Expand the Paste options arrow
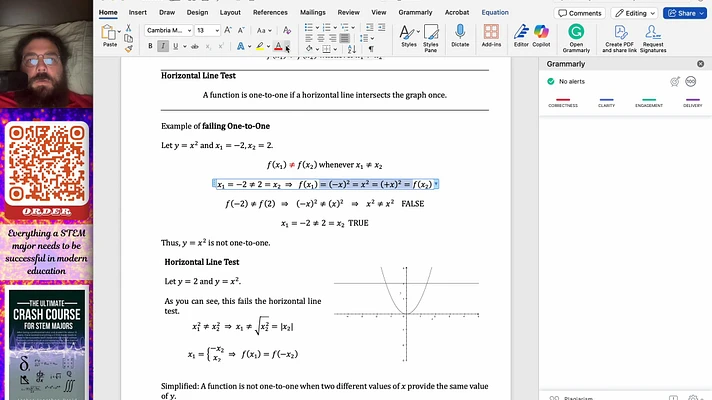Image resolution: width=712 pixels, height=400 pixels. tap(119, 32)
